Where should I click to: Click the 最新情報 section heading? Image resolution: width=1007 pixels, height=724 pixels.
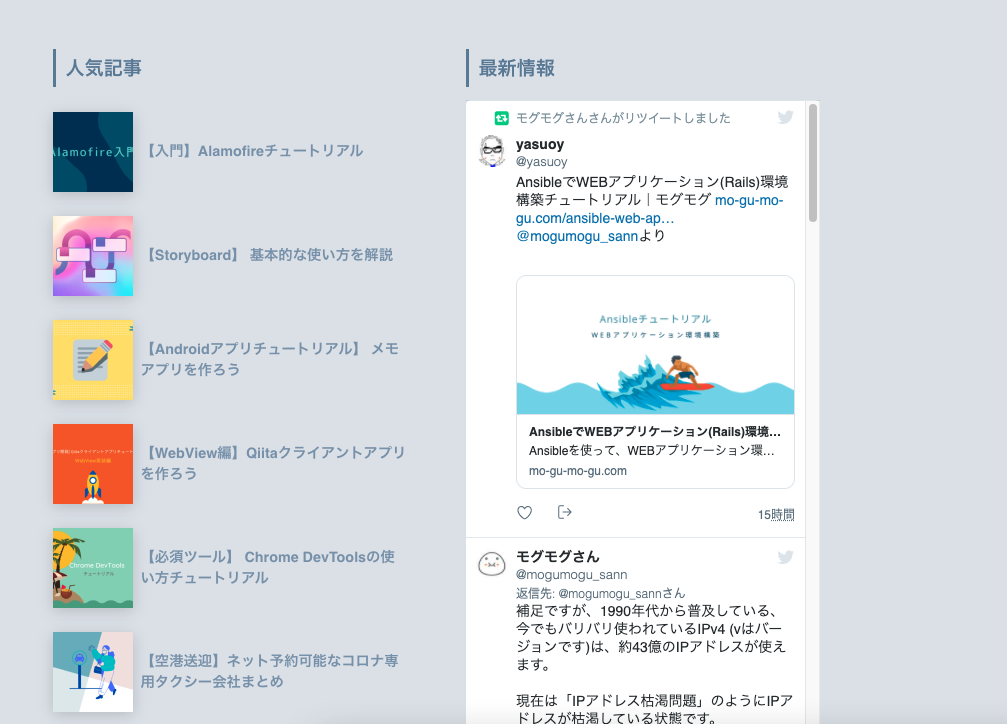pyautogui.click(x=516, y=68)
